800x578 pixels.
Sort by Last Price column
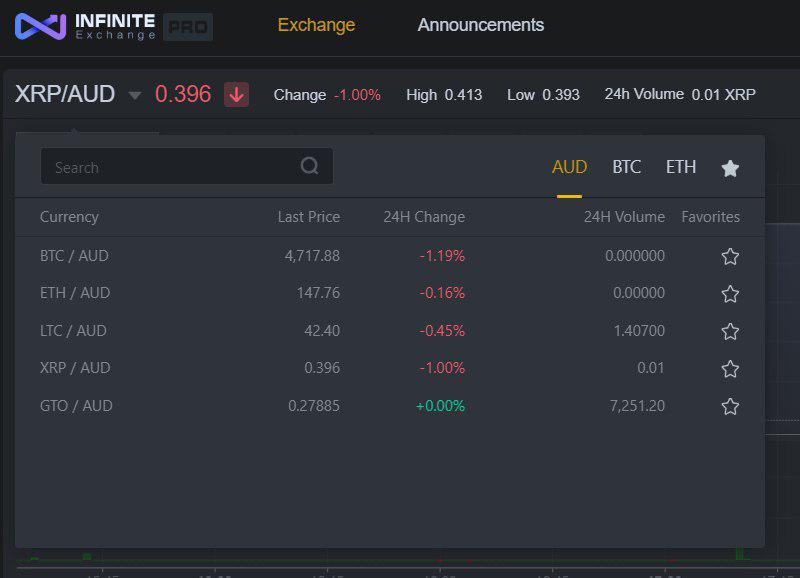coord(308,217)
